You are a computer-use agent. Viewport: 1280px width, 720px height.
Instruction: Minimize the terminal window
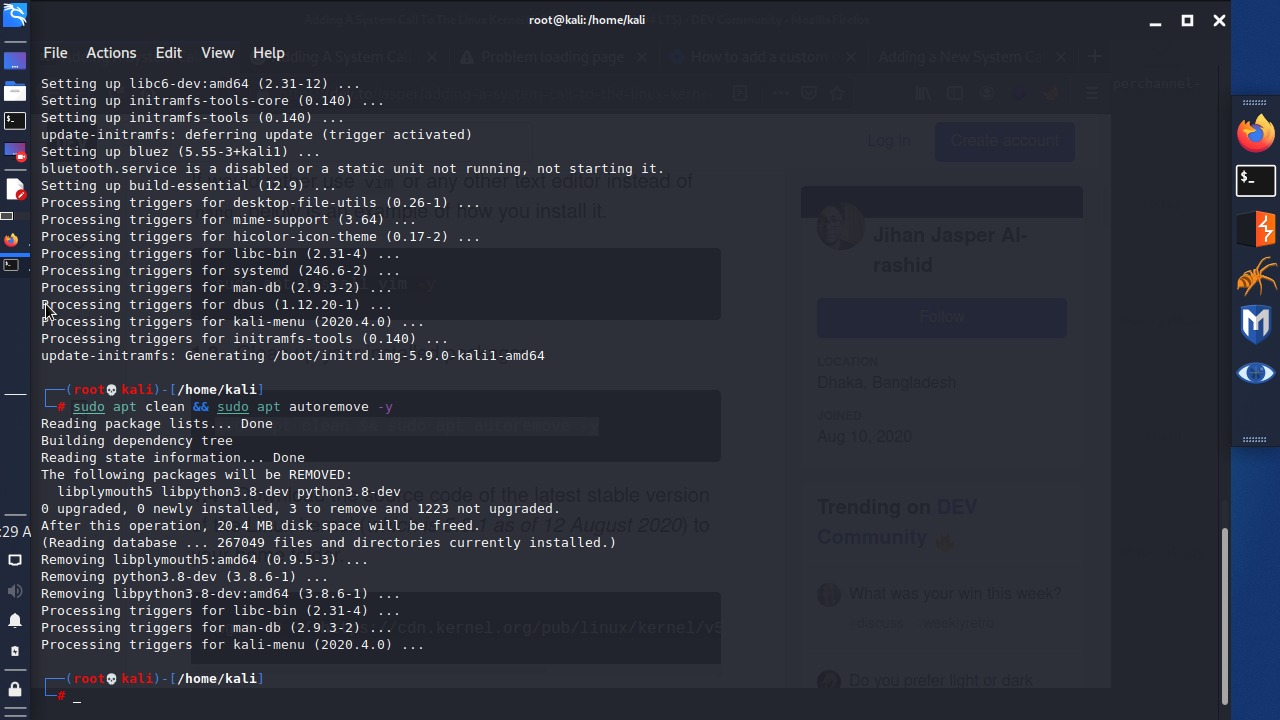tap(1155, 20)
